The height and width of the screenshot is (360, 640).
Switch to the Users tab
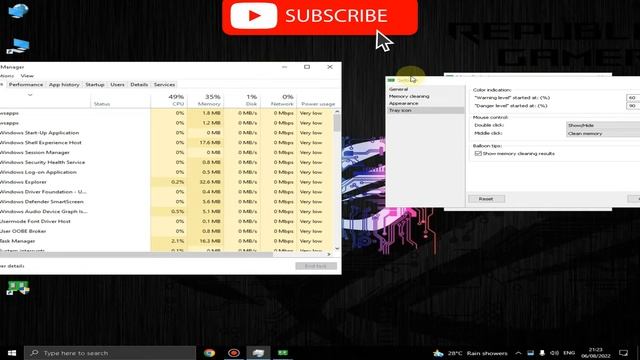coord(117,84)
